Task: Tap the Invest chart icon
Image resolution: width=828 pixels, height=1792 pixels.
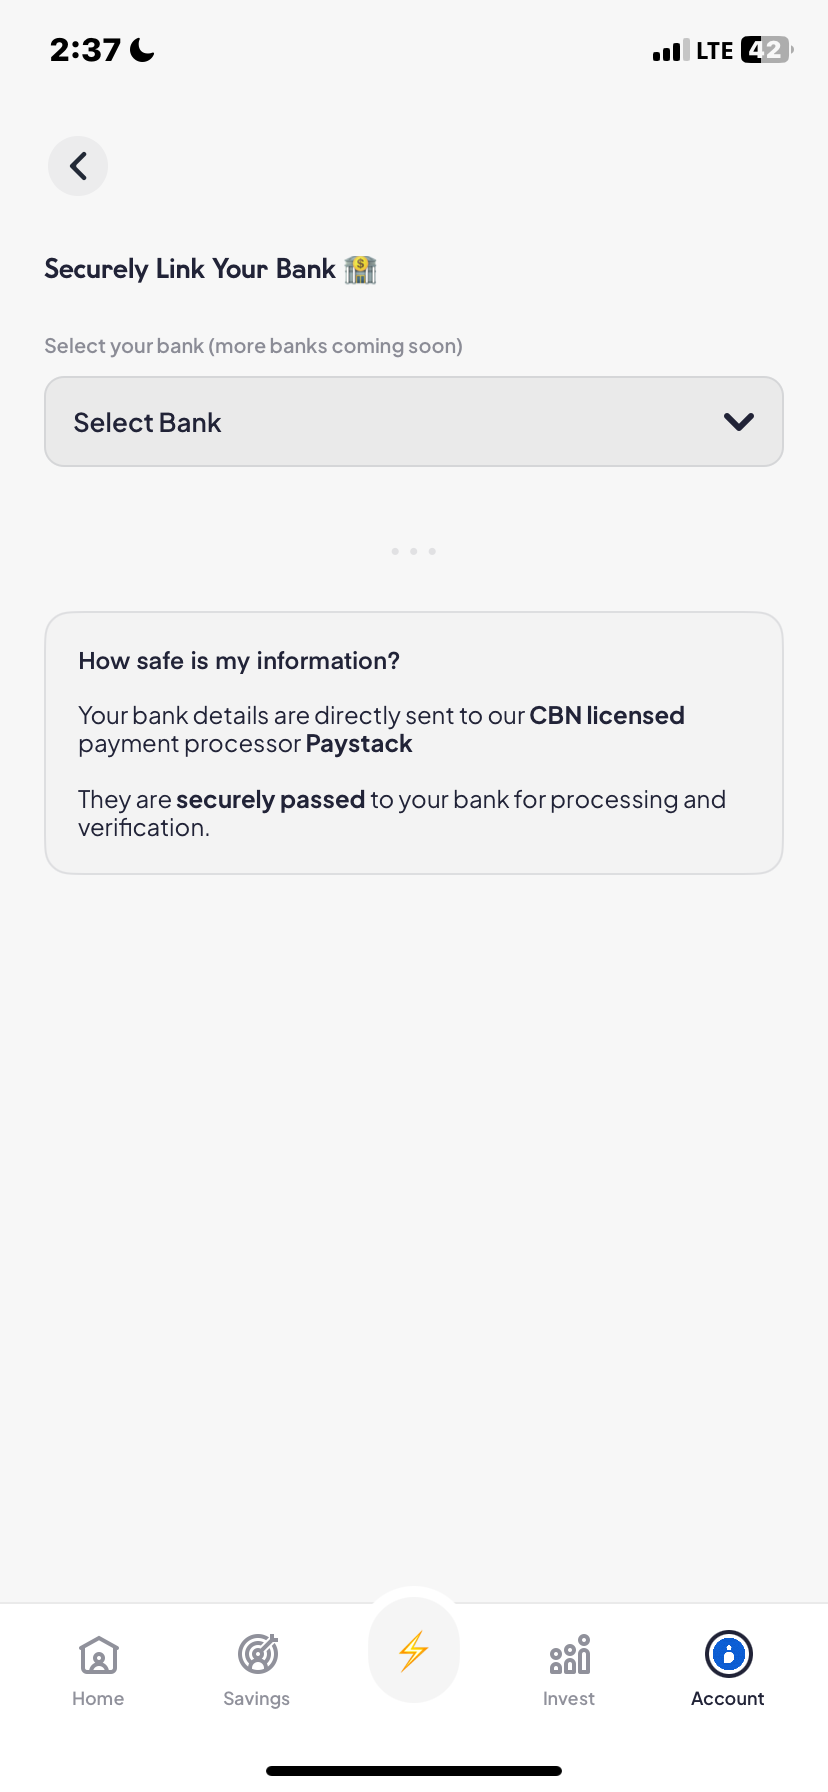Action: (x=569, y=1655)
